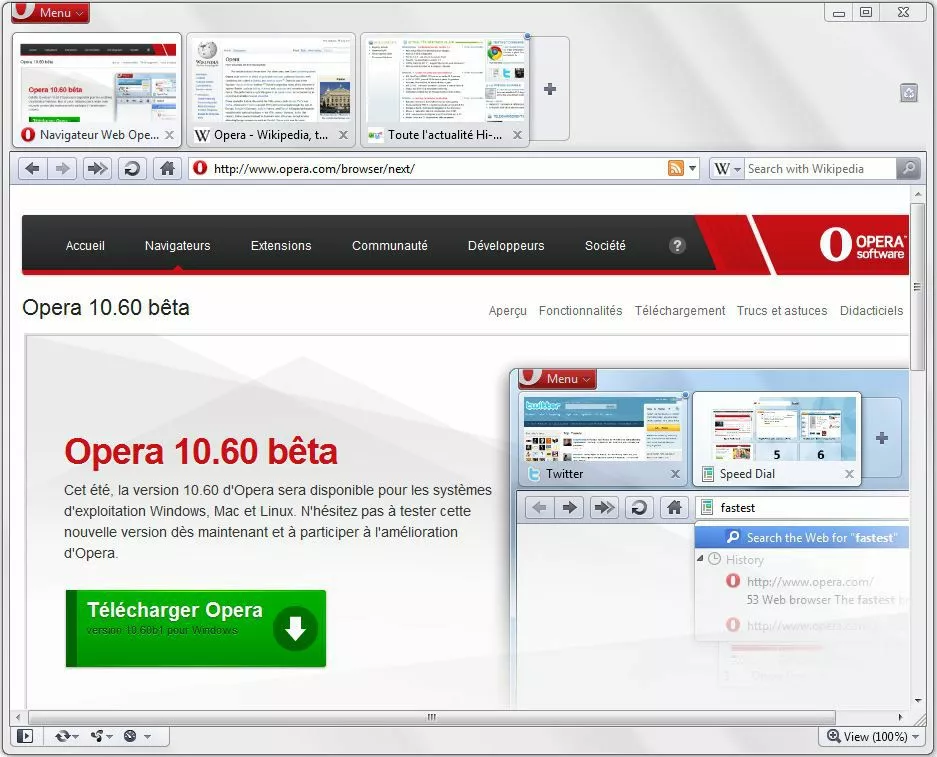
Task: Reload the current page
Action: point(131,169)
